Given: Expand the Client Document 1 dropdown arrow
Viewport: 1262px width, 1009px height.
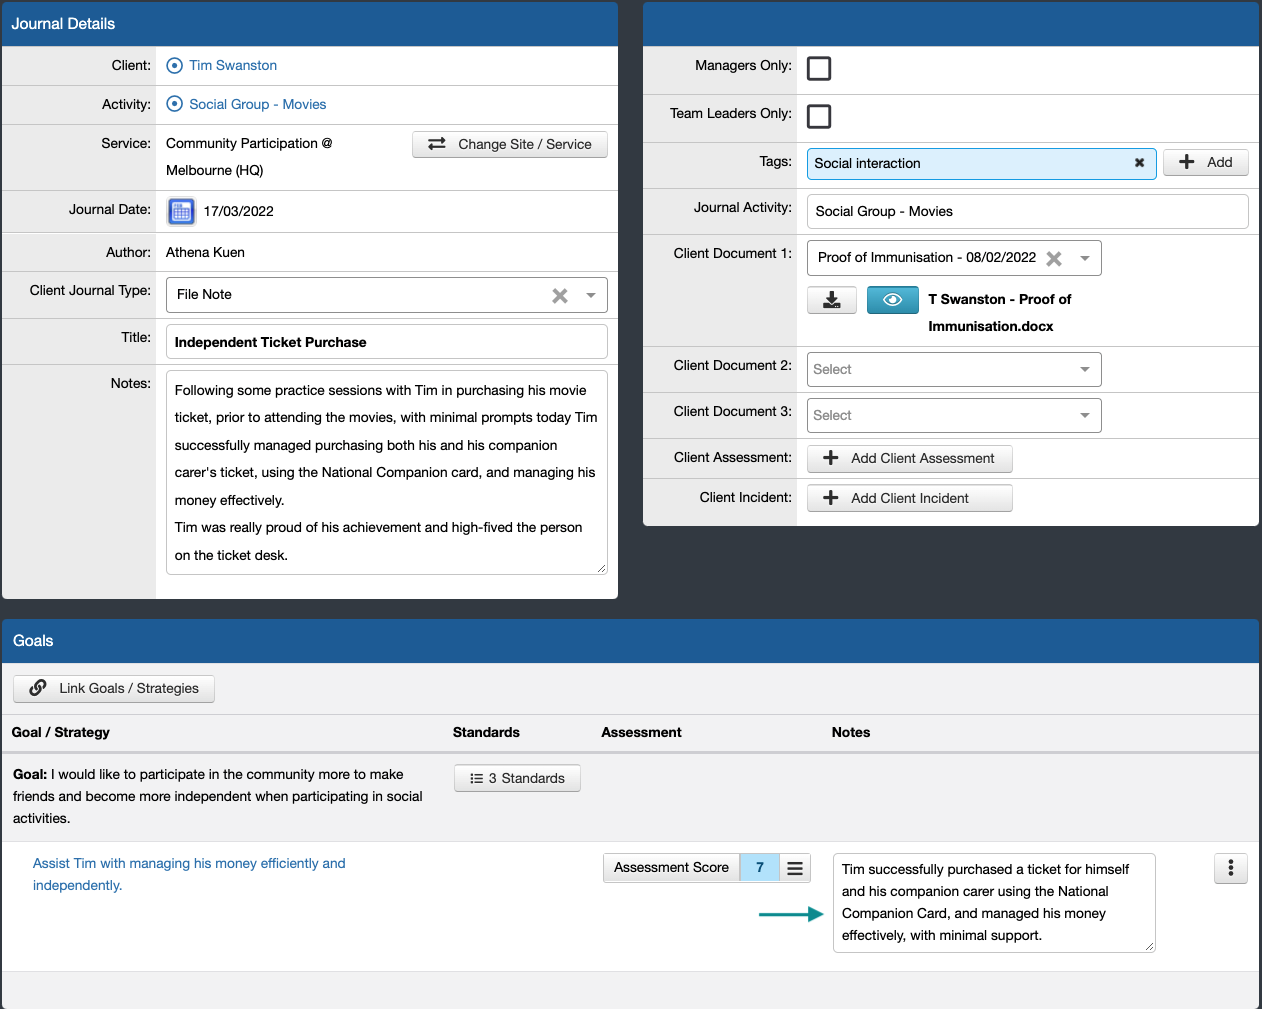Looking at the screenshot, I should tap(1085, 258).
